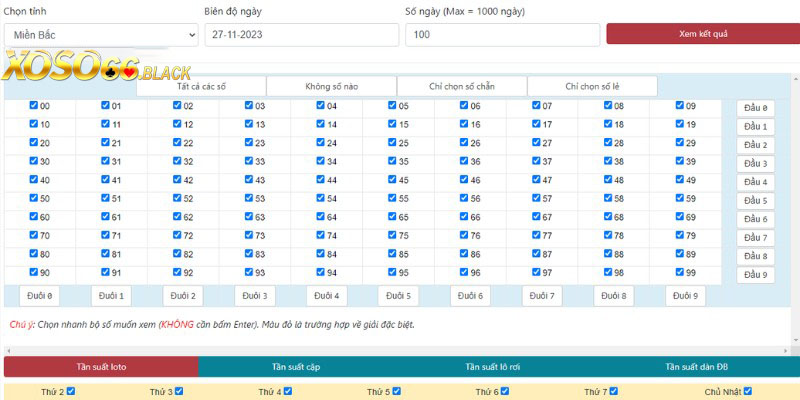800x400 pixels.
Task: Select the Đầu 2 button
Action: (x=756, y=145)
